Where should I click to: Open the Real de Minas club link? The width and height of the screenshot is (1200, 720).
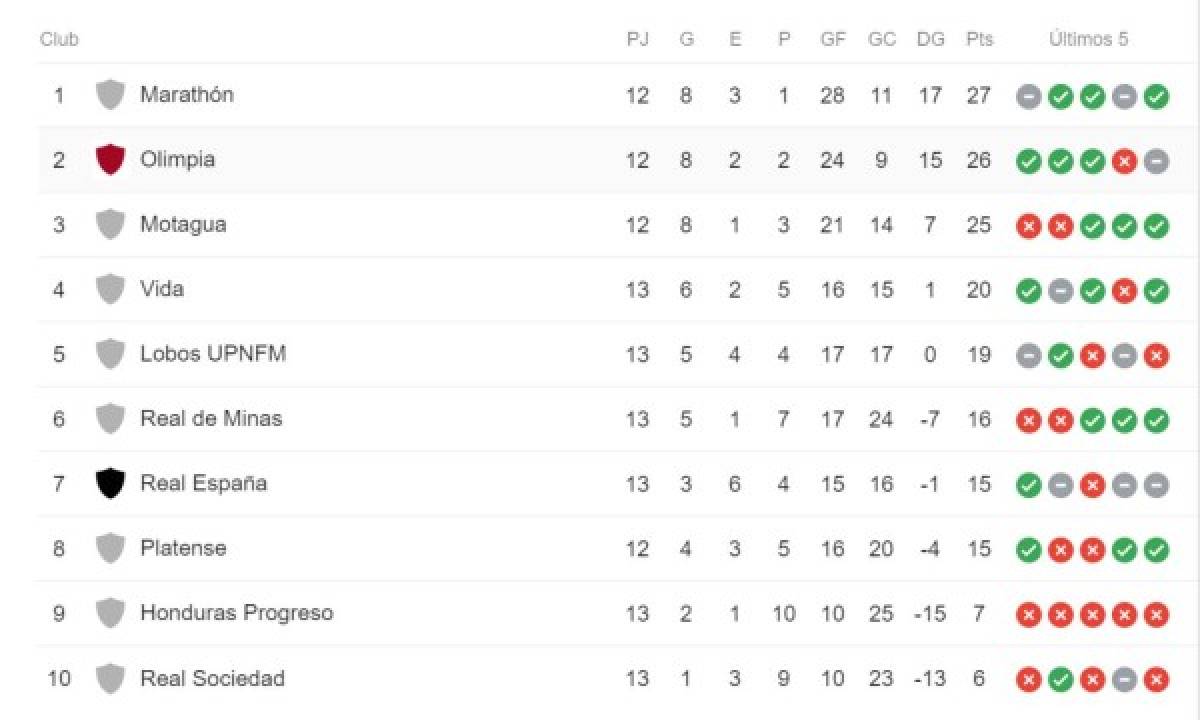click(x=211, y=418)
